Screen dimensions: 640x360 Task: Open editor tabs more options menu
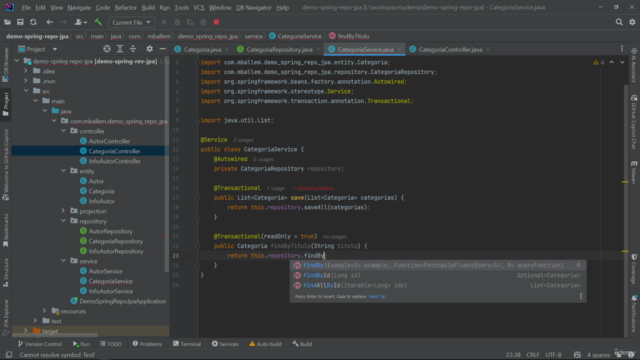click(622, 49)
